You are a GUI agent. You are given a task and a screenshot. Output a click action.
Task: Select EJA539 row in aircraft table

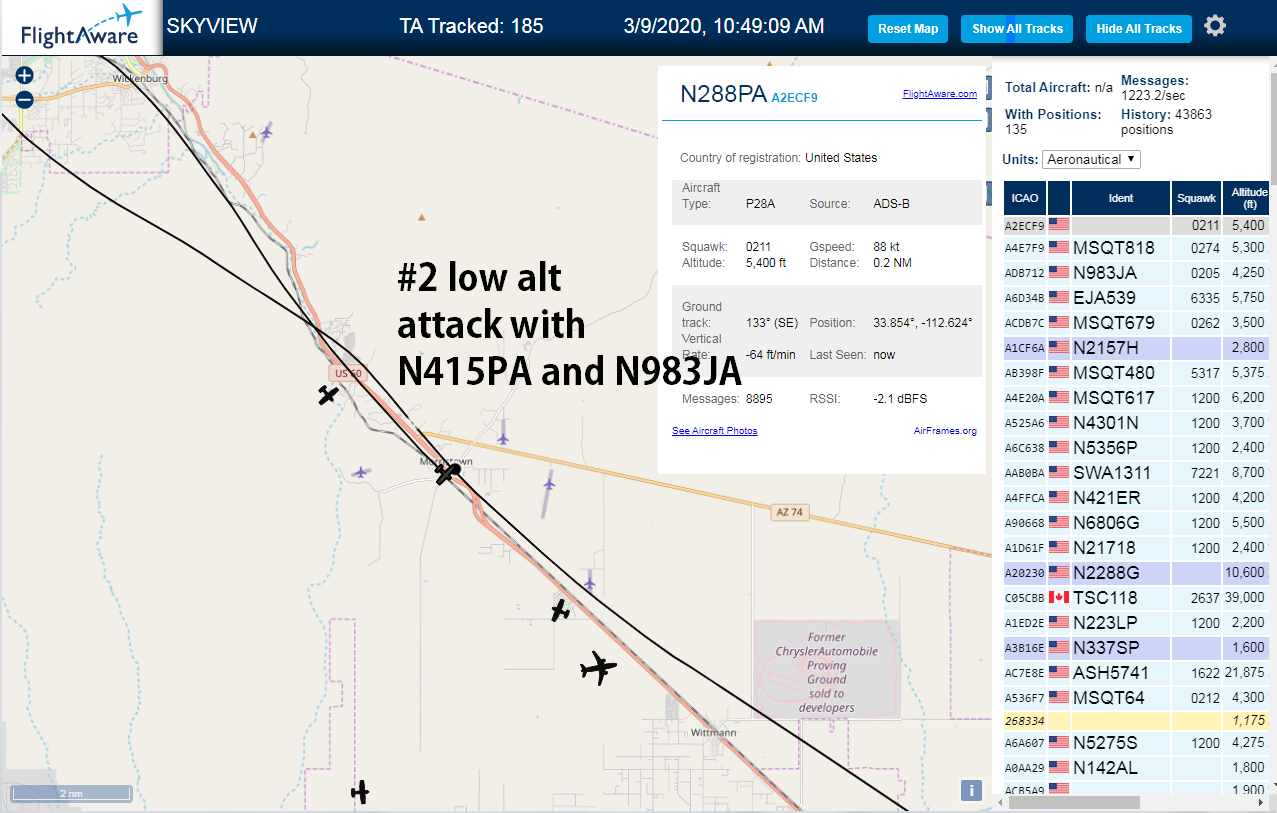[x=1136, y=298]
